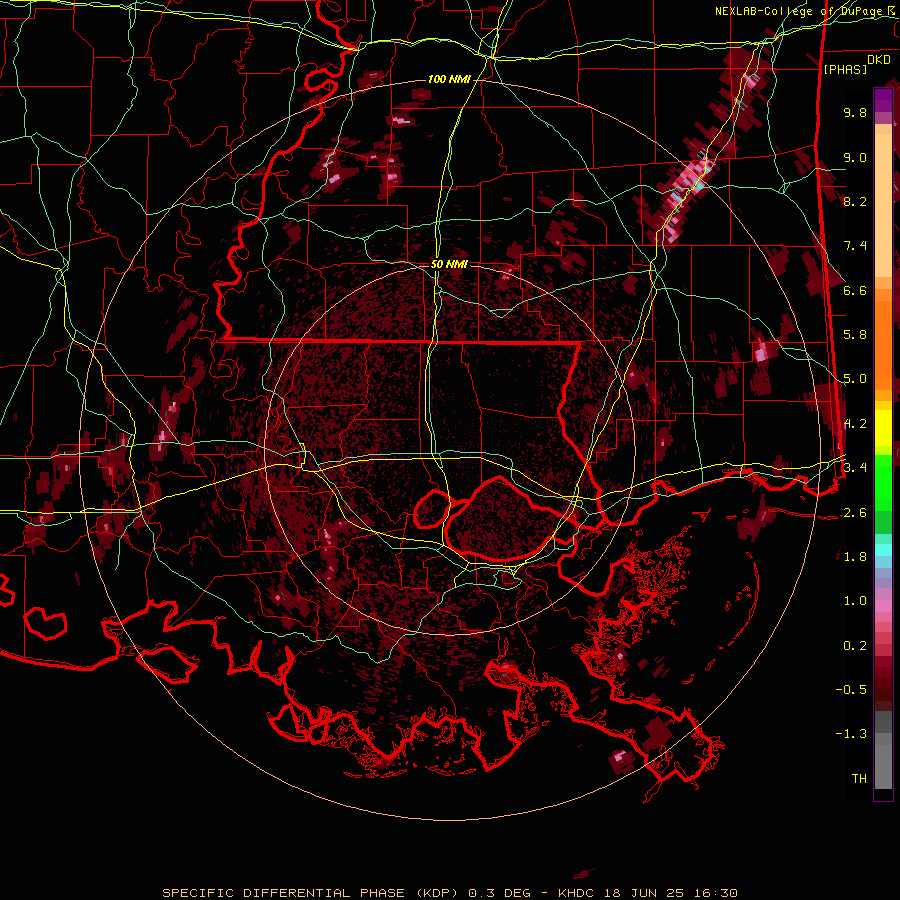Image resolution: width=900 pixels, height=900 pixels.
Task: Click the "18 JUN 25 16:30" timestamp
Action: pos(670,893)
